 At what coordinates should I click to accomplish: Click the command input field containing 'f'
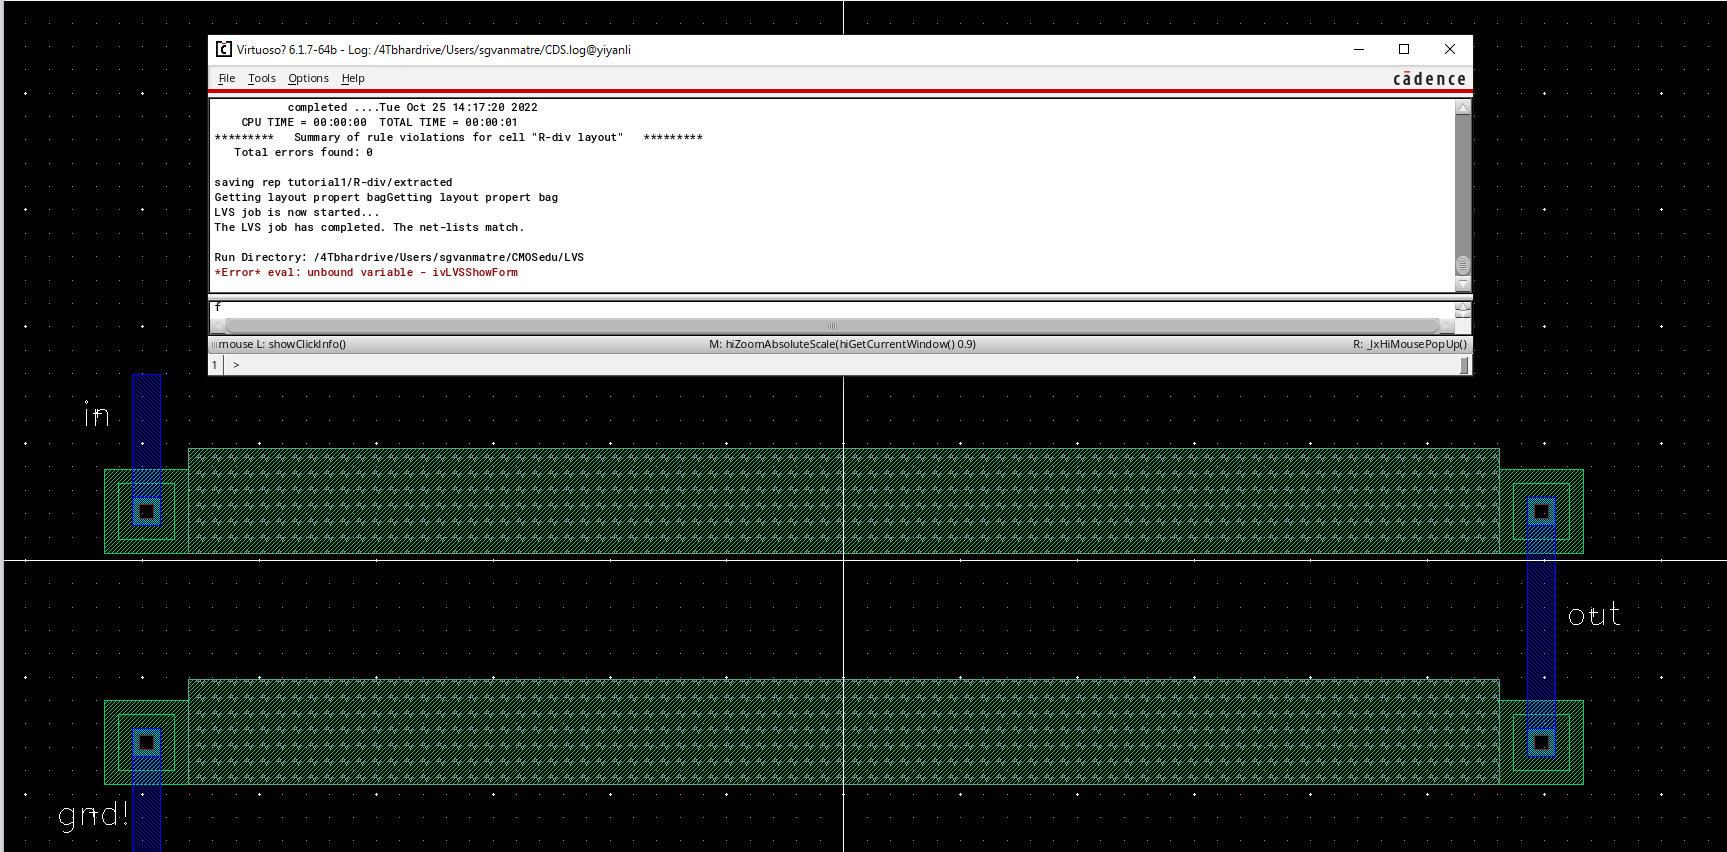832,309
